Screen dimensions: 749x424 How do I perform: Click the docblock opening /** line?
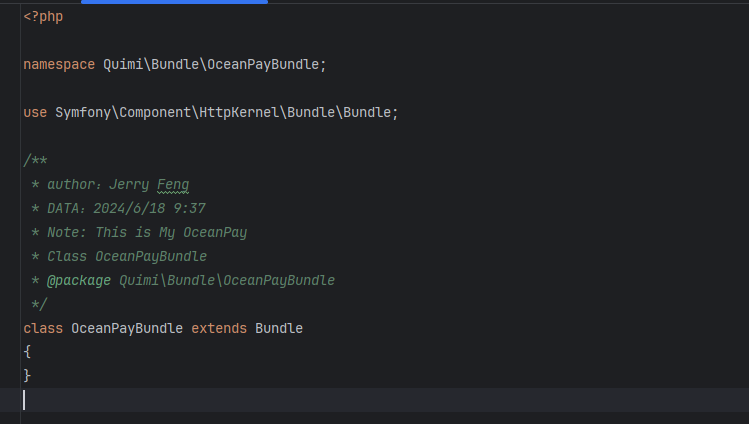[x=35, y=160]
